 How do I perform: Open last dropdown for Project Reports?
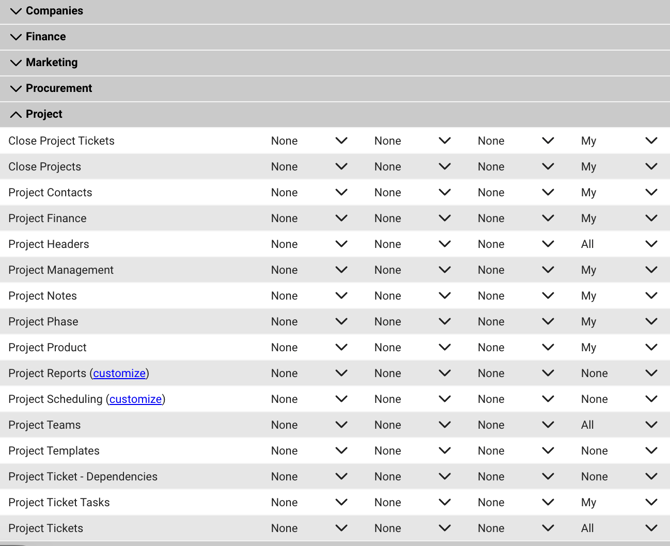pyautogui.click(x=620, y=373)
